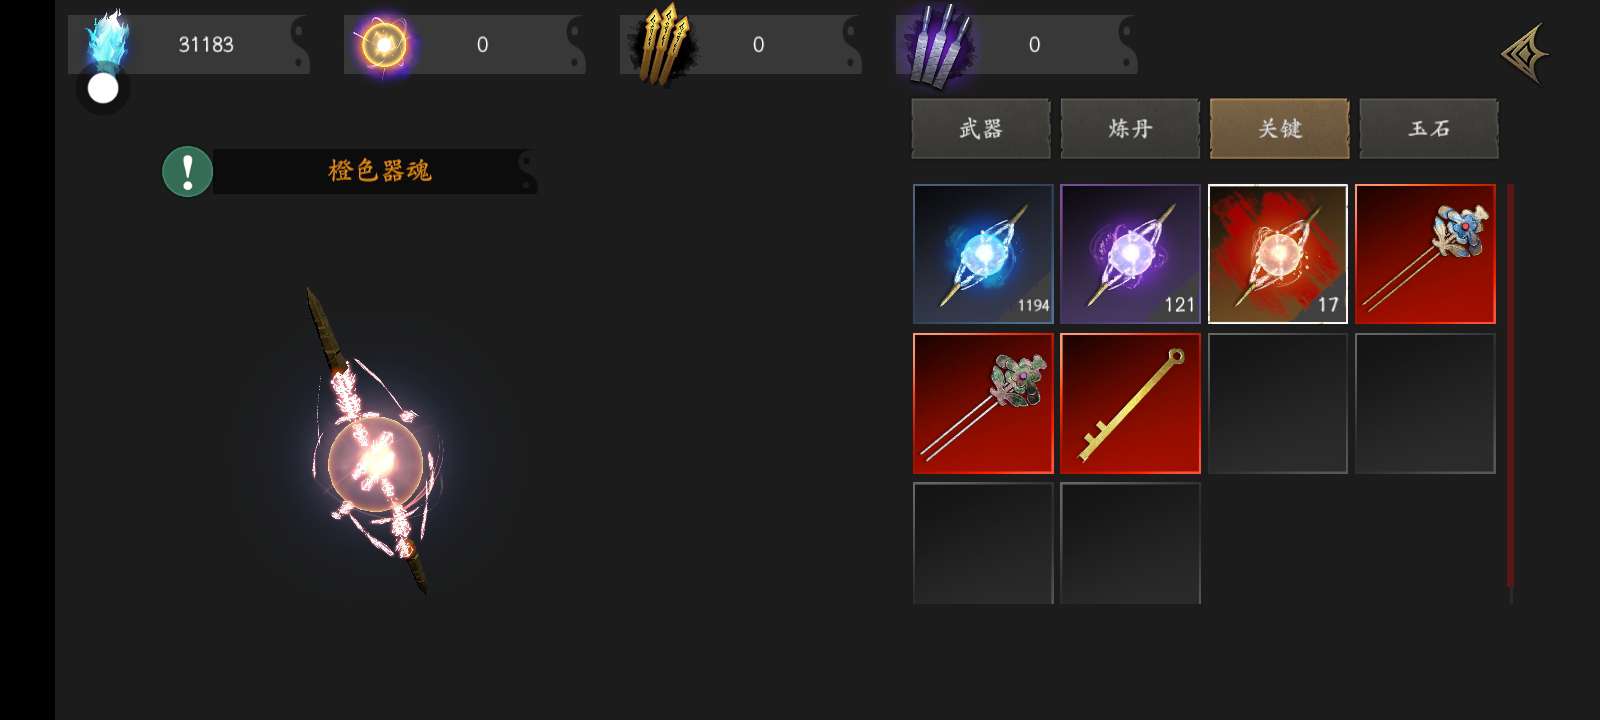Pick the green jade hairpin item
Image resolution: width=1600 pixels, height=720 pixels.
pyautogui.click(x=983, y=403)
